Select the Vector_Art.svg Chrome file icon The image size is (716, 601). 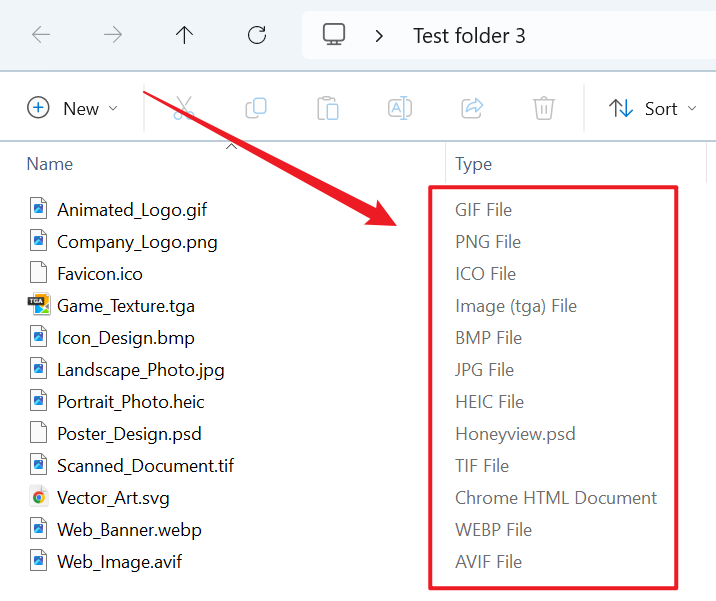tap(38, 498)
